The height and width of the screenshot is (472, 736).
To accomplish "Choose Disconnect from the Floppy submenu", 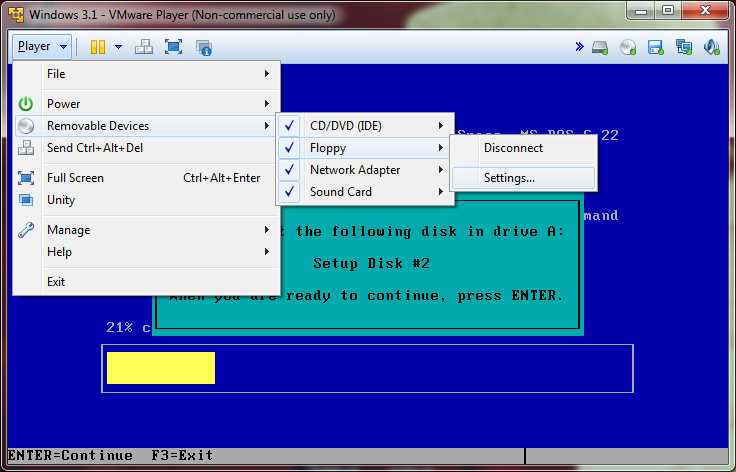I will tap(513, 148).
